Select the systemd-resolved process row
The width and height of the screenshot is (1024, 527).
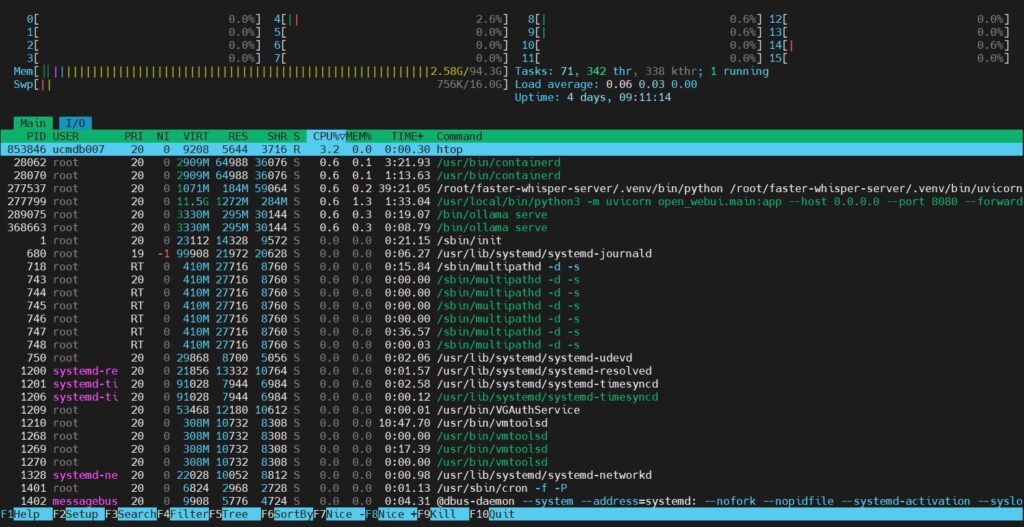(x=512, y=371)
